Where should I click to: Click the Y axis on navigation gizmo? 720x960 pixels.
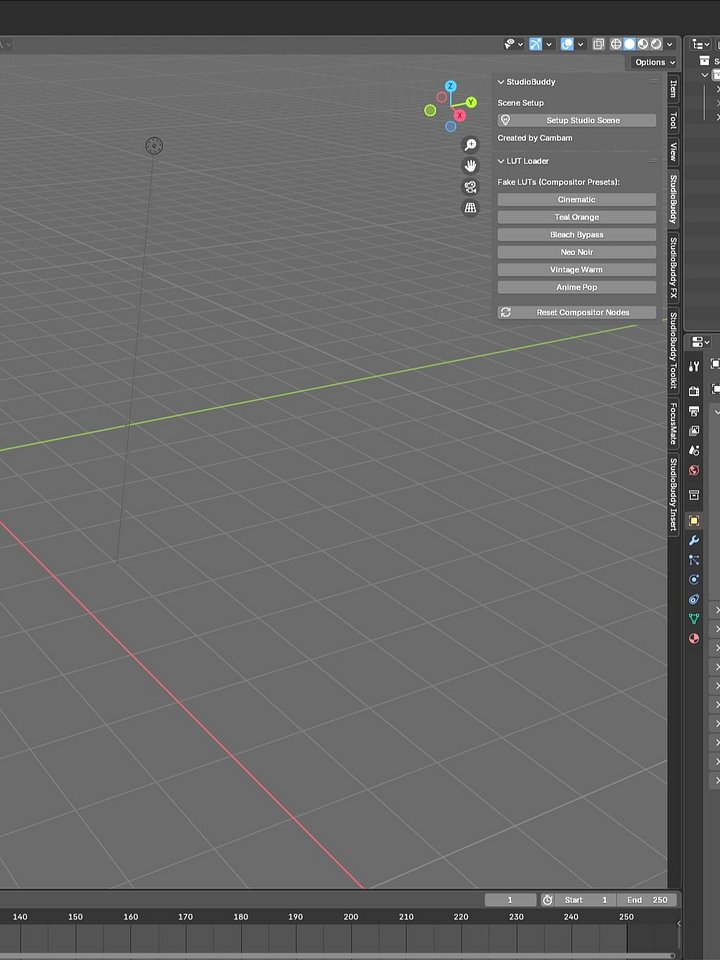tap(471, 102)
